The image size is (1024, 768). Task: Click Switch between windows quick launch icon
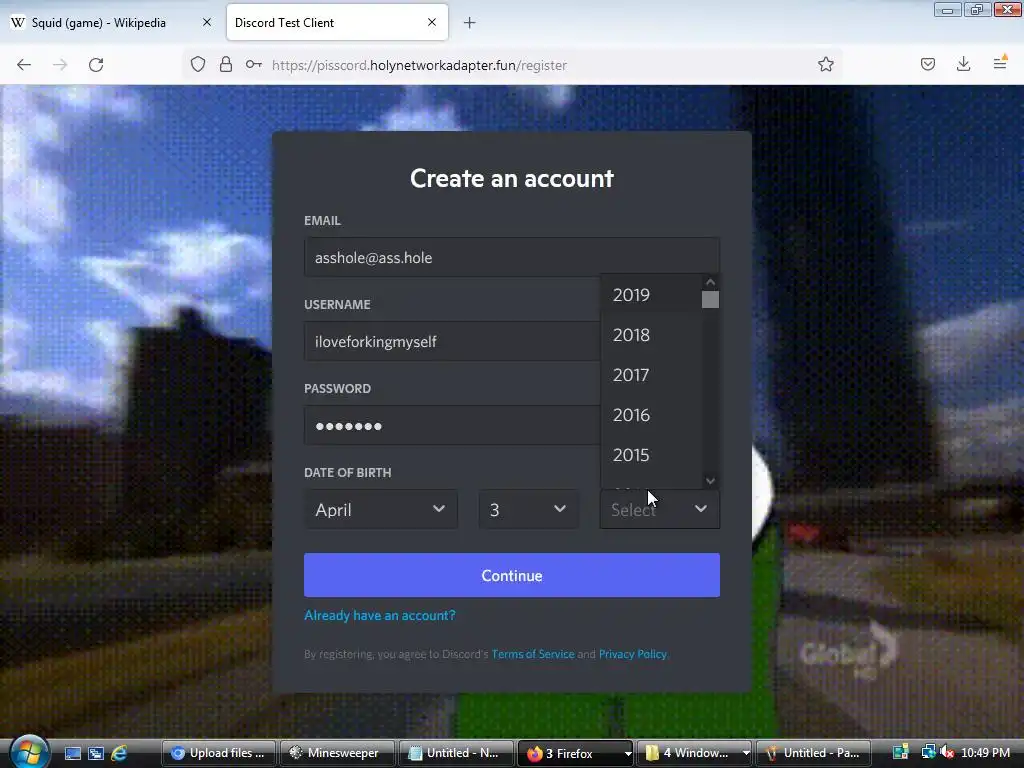click(x=96, y=753)
